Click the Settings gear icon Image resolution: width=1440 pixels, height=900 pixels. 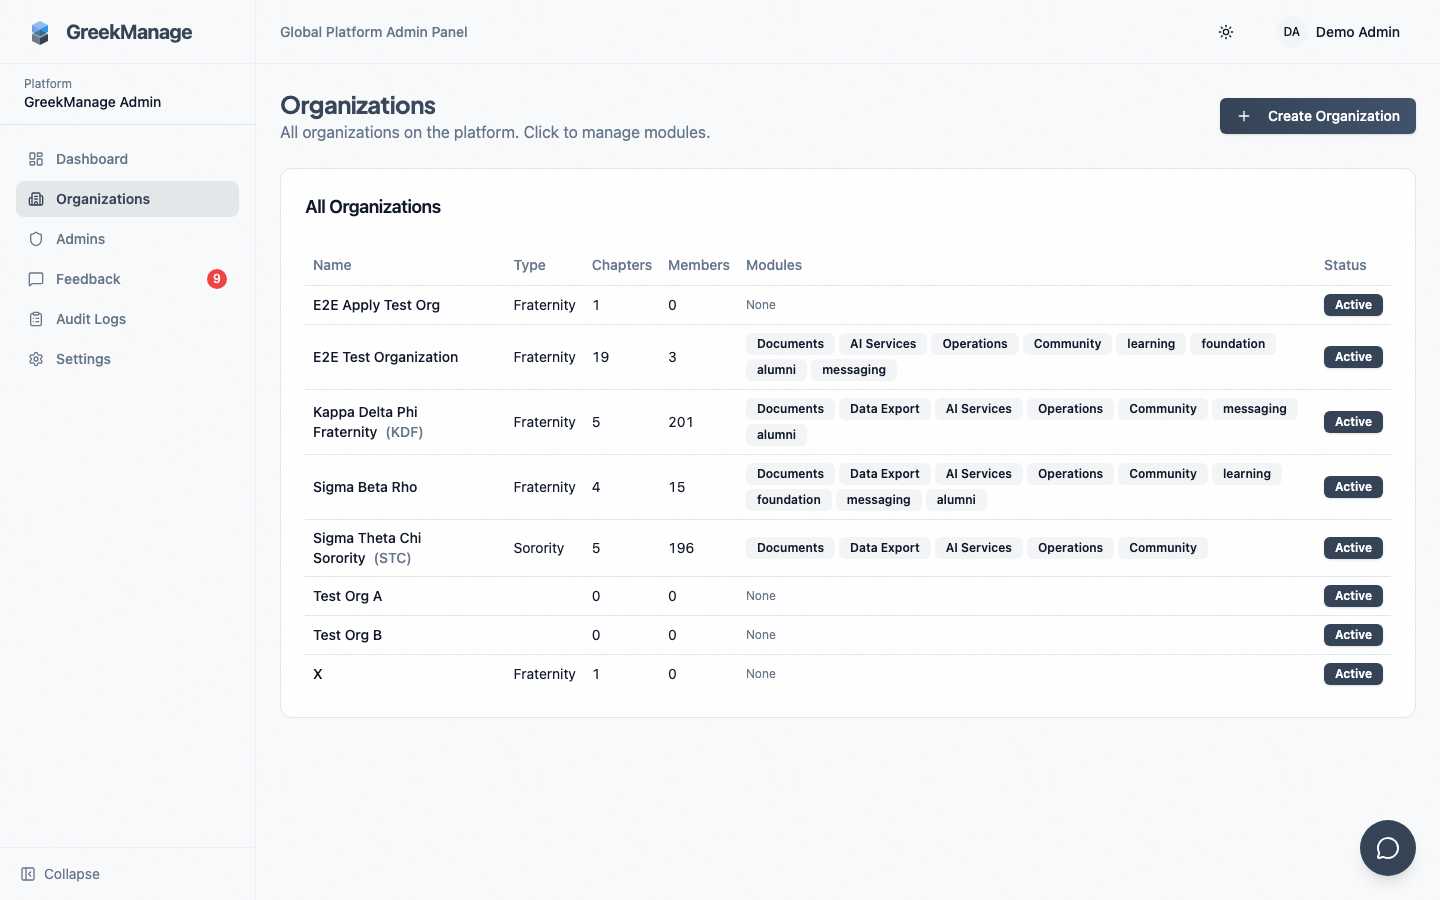click(36, 359)
